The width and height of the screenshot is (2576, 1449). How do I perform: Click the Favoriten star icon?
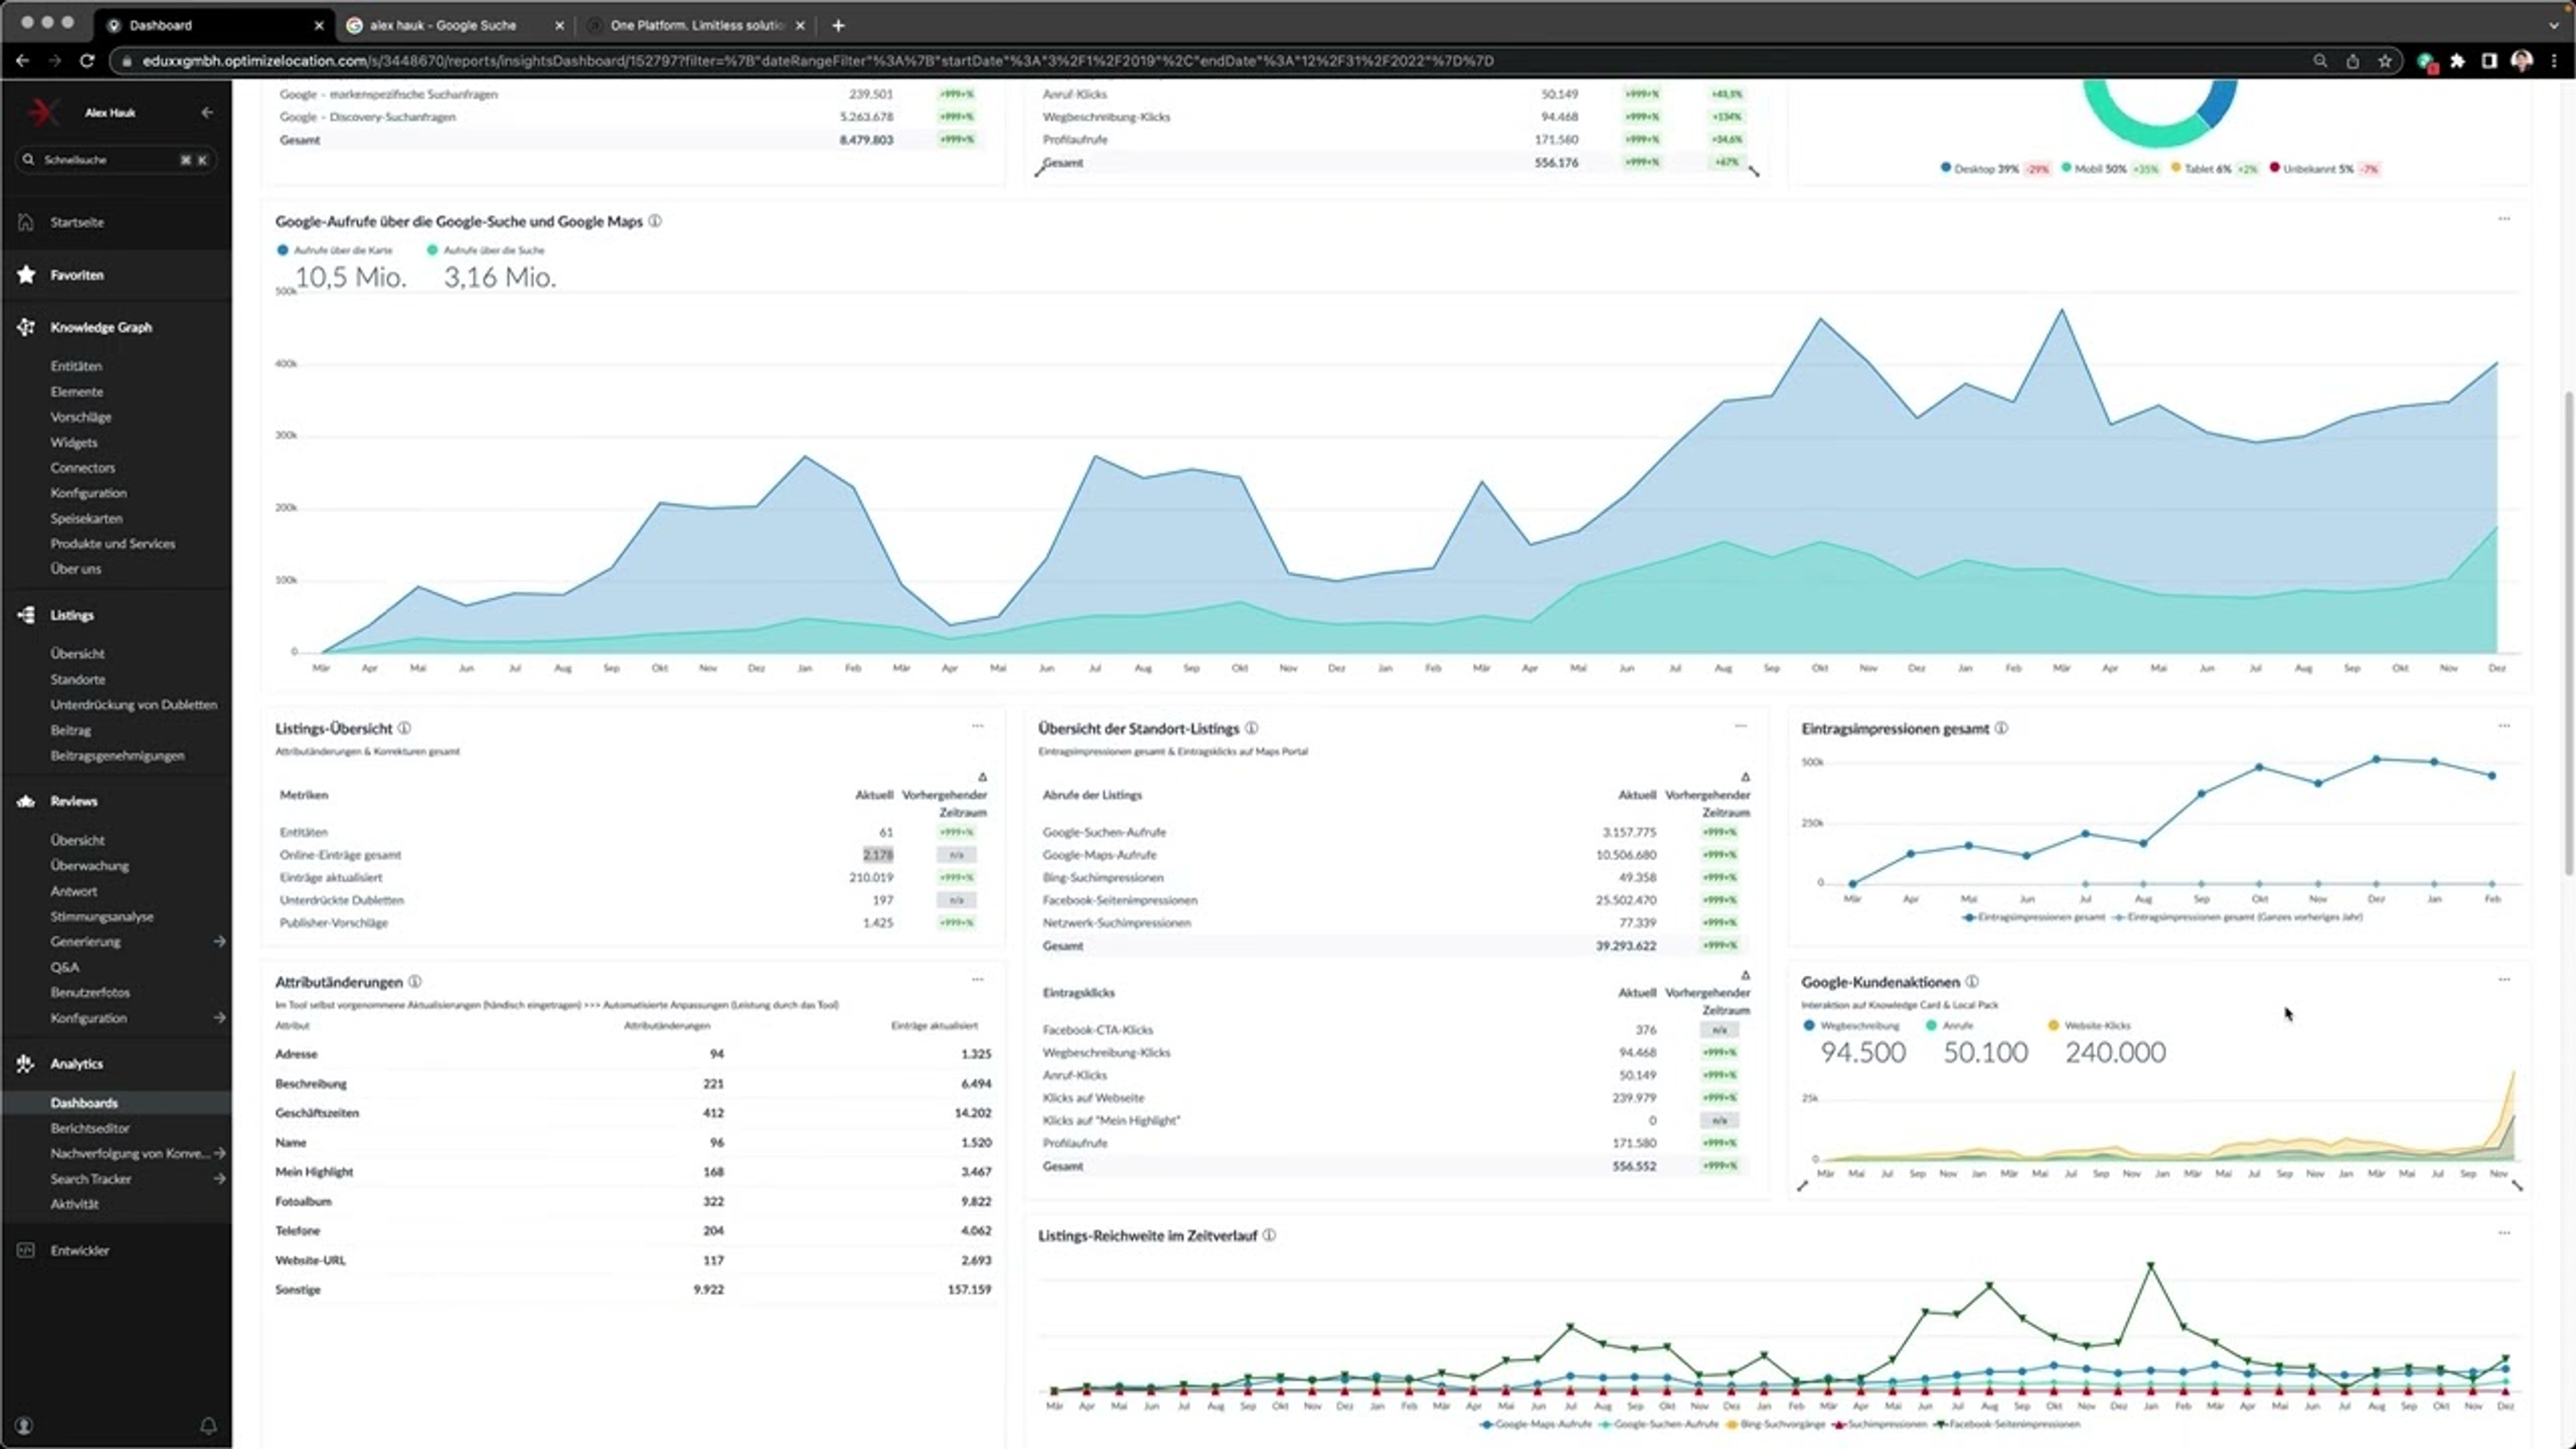tap(27, 275)
